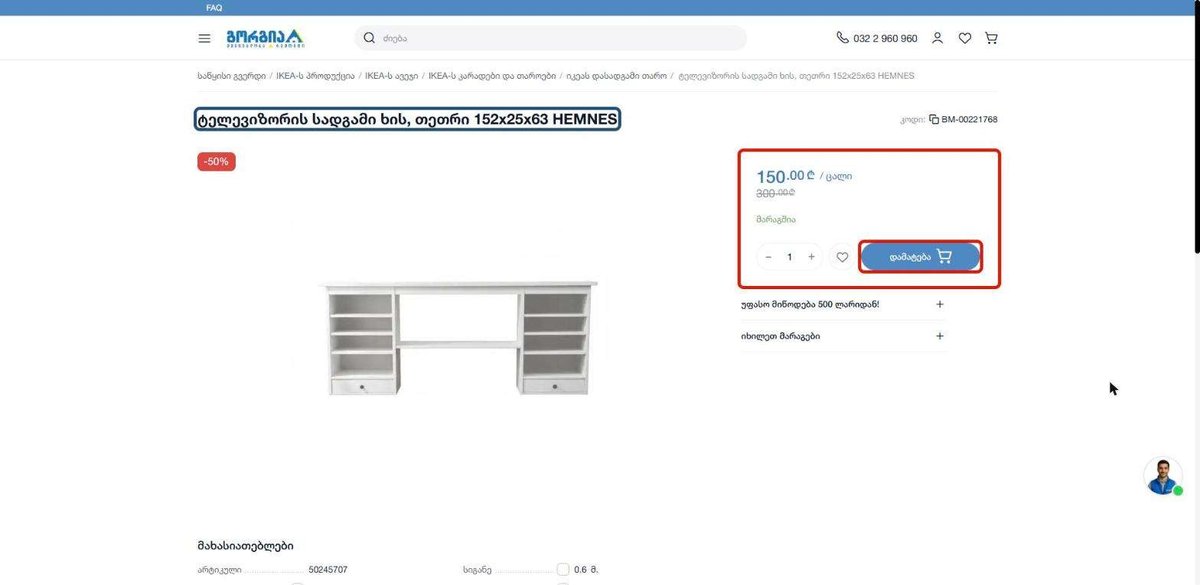1200x585 pixels.
Task: Open IKEA-ს კარადები და თაროები breadcrumb
Action: [x=492, y=76]
